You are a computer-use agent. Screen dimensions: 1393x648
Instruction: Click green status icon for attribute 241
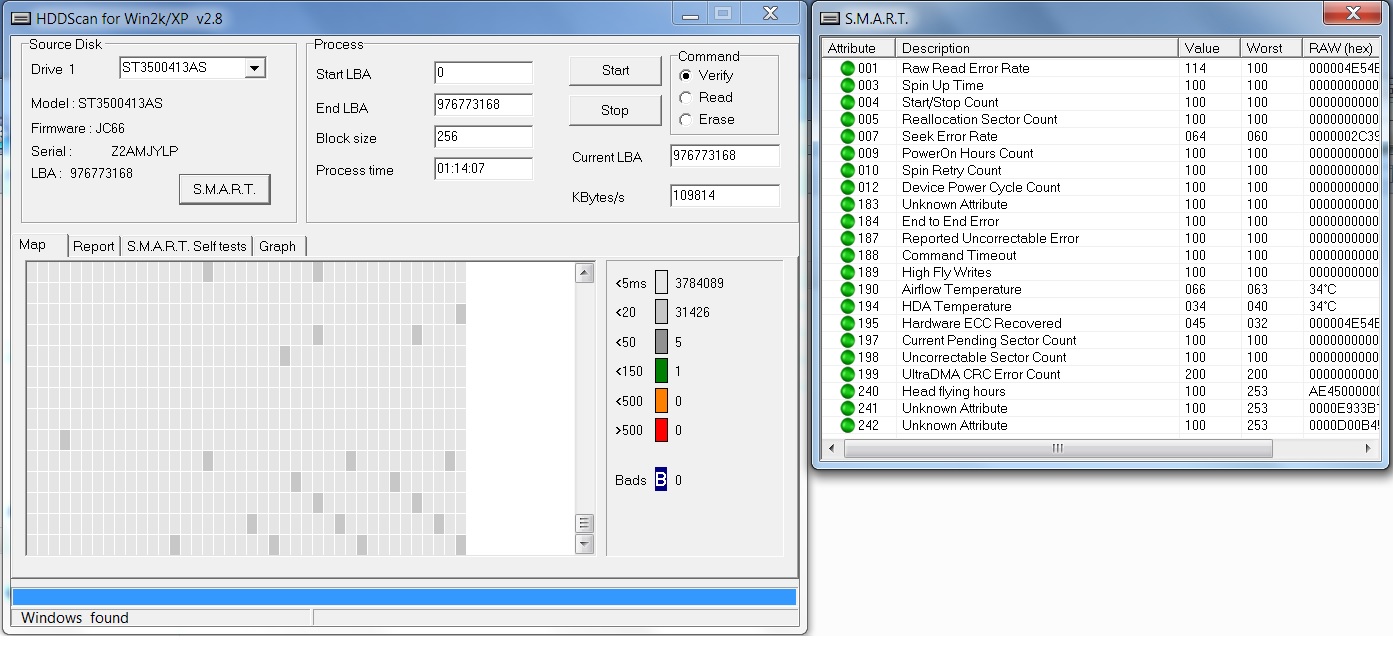pos(848,408)
